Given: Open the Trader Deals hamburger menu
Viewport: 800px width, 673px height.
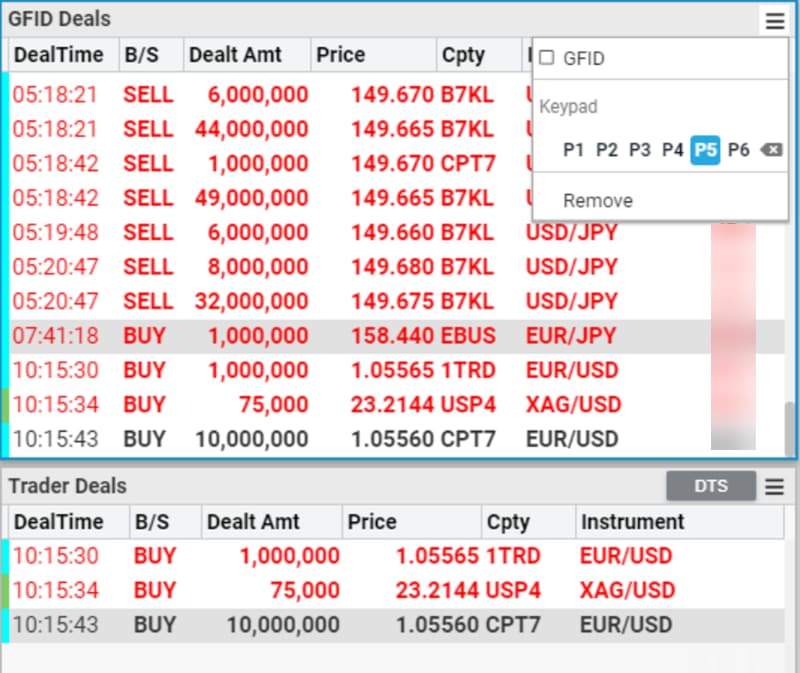Looking at the screenshot, I should [774, 487].
